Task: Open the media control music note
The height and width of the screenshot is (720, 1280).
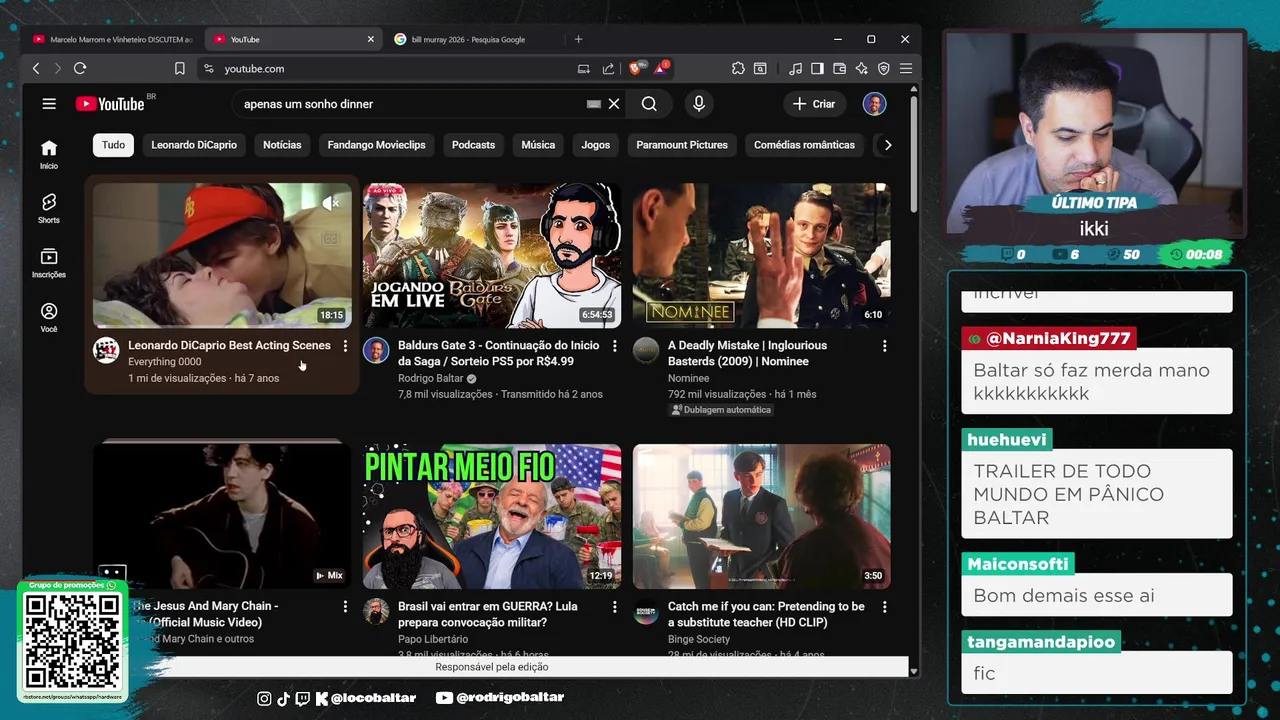Action: [x=795, y=68]
